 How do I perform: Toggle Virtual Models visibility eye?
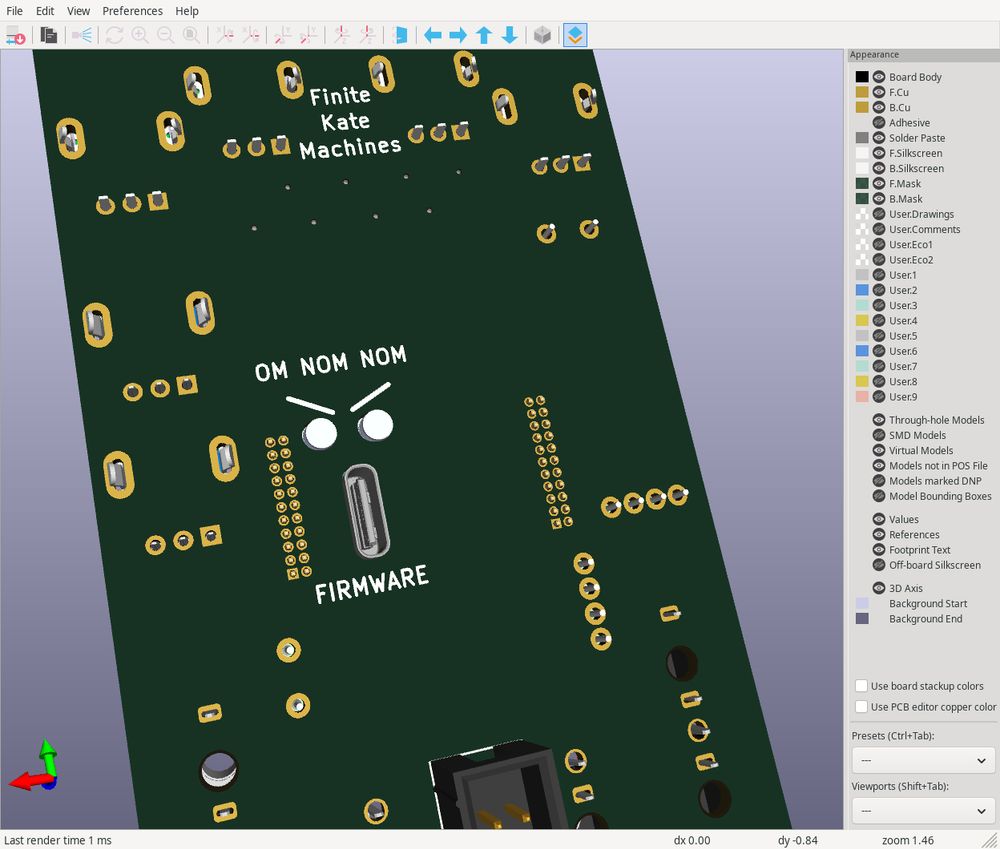(879, 450)
